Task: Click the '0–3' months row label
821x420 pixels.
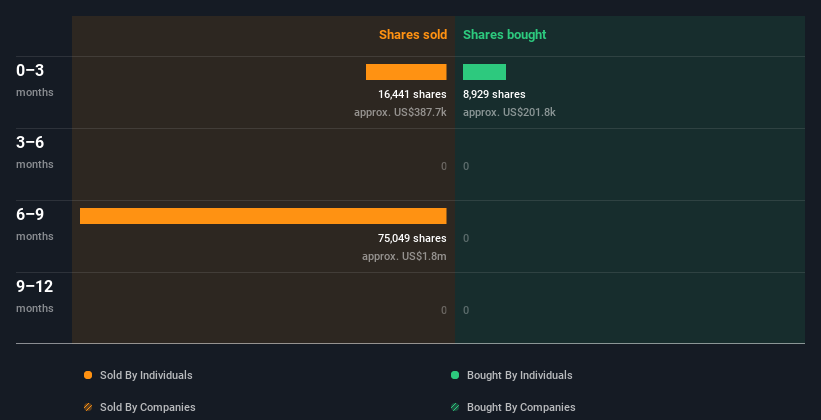Action: point(30,70)
